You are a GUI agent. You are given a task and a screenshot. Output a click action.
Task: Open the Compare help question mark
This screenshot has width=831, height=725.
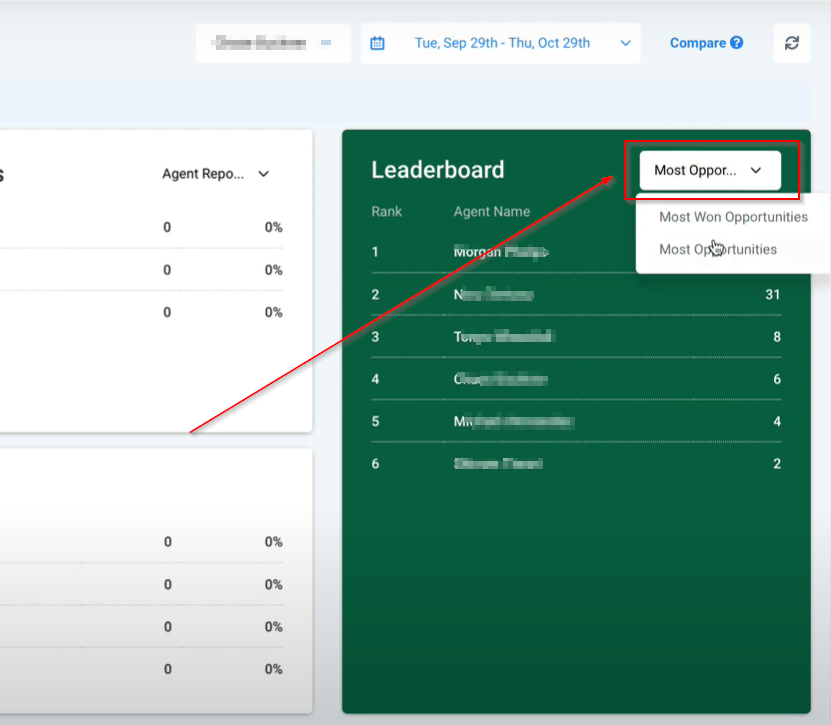(737, 42)
